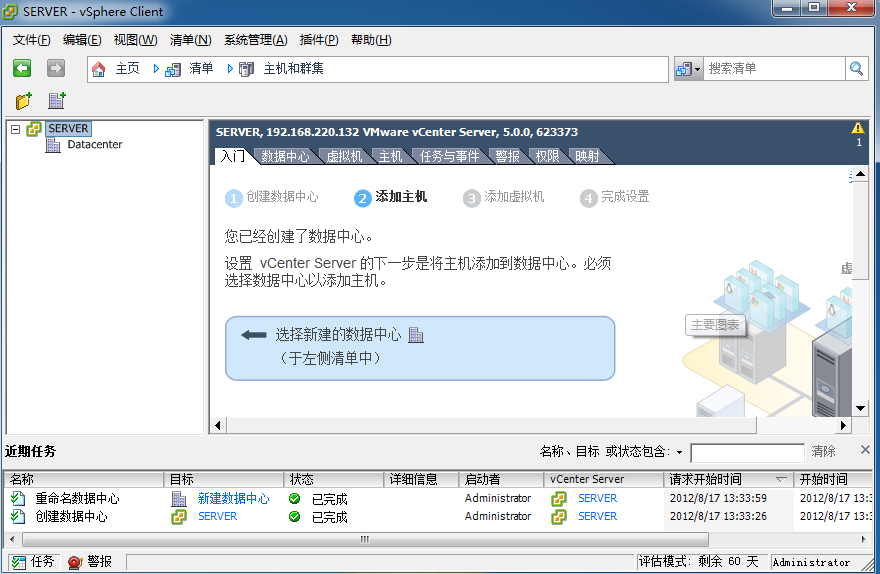Click the task icon for 创建数据中心 row
The width and height of the screenshot is (880, 574).
coord(18,516)
